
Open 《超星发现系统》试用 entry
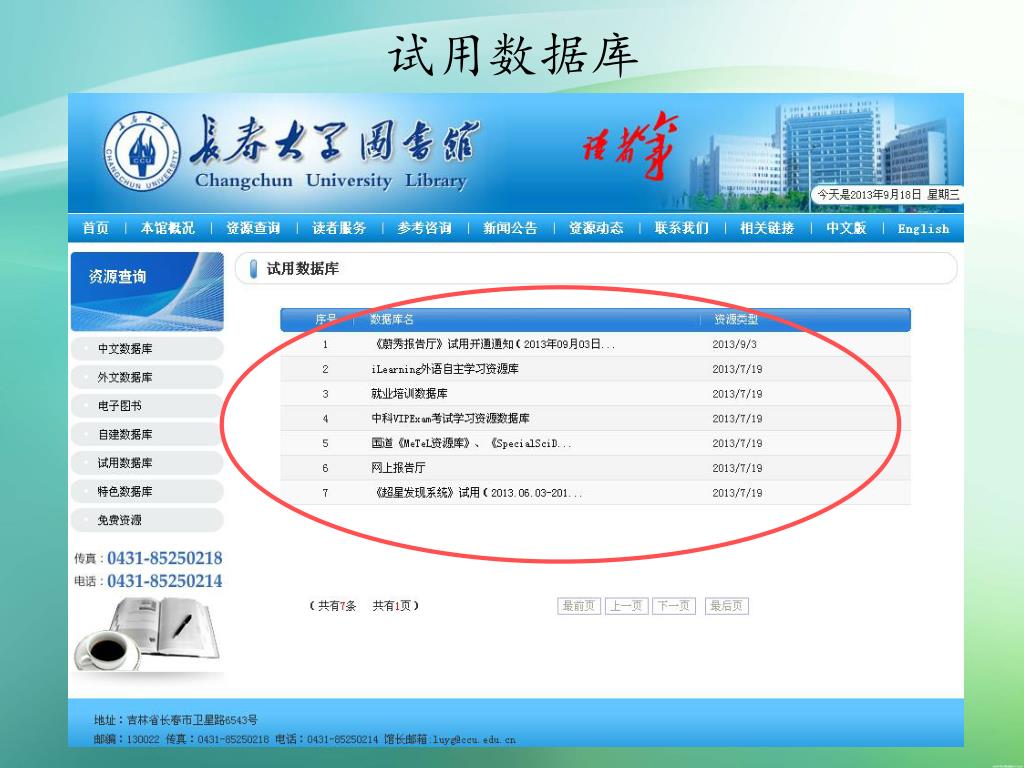tap(477, 493)
